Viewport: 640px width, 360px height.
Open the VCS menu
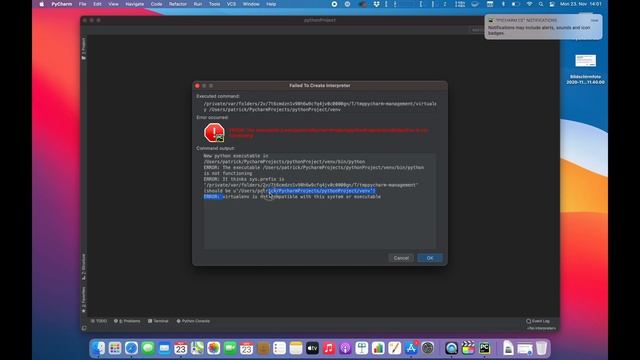[231, 4]
